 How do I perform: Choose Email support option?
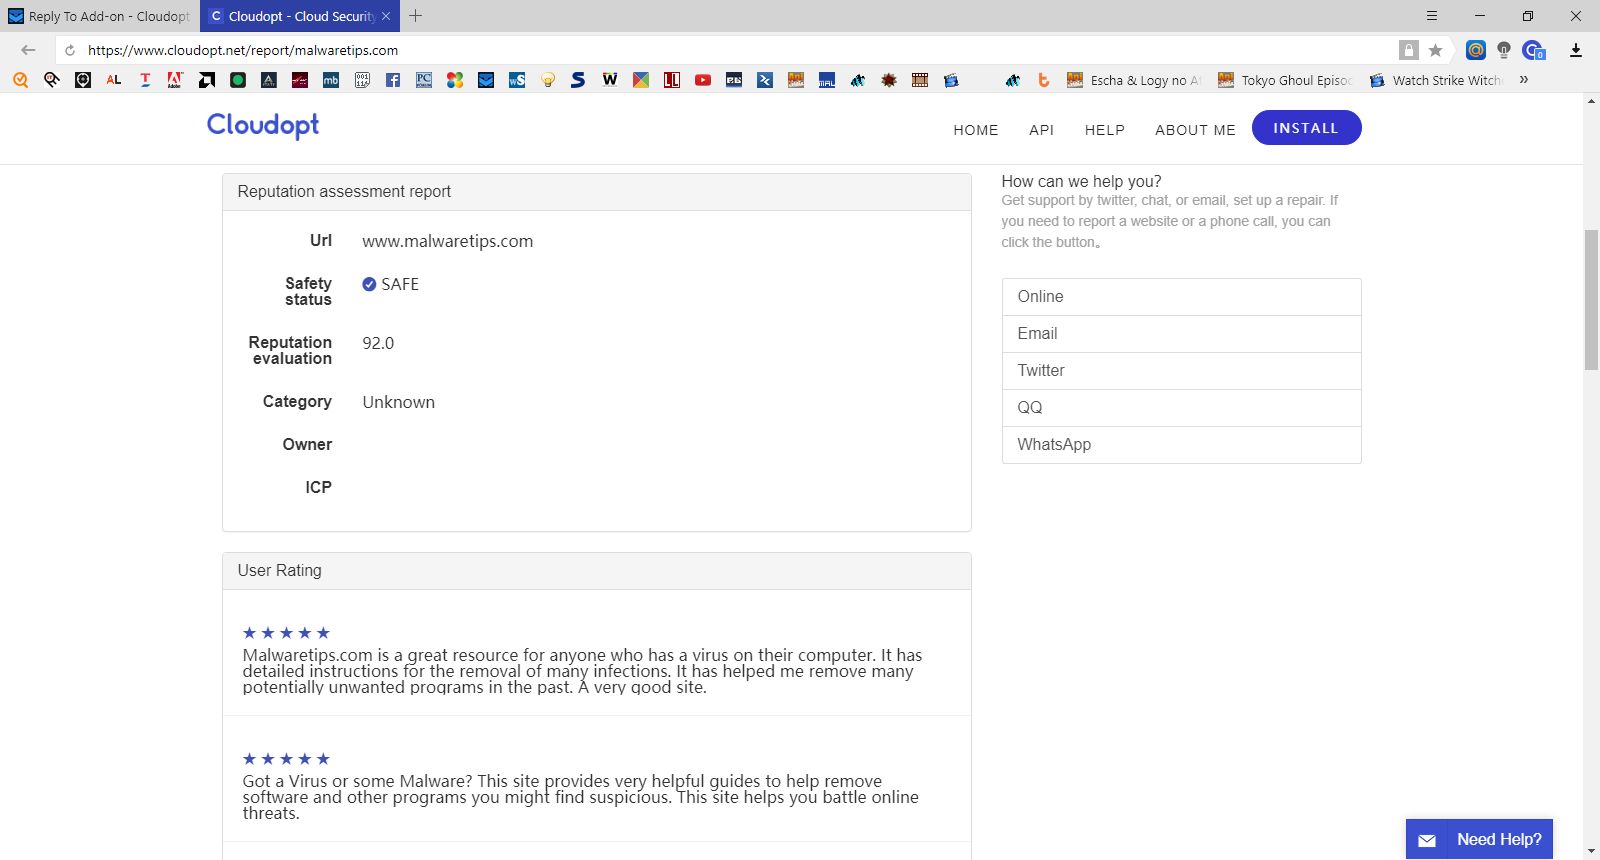1181,334
